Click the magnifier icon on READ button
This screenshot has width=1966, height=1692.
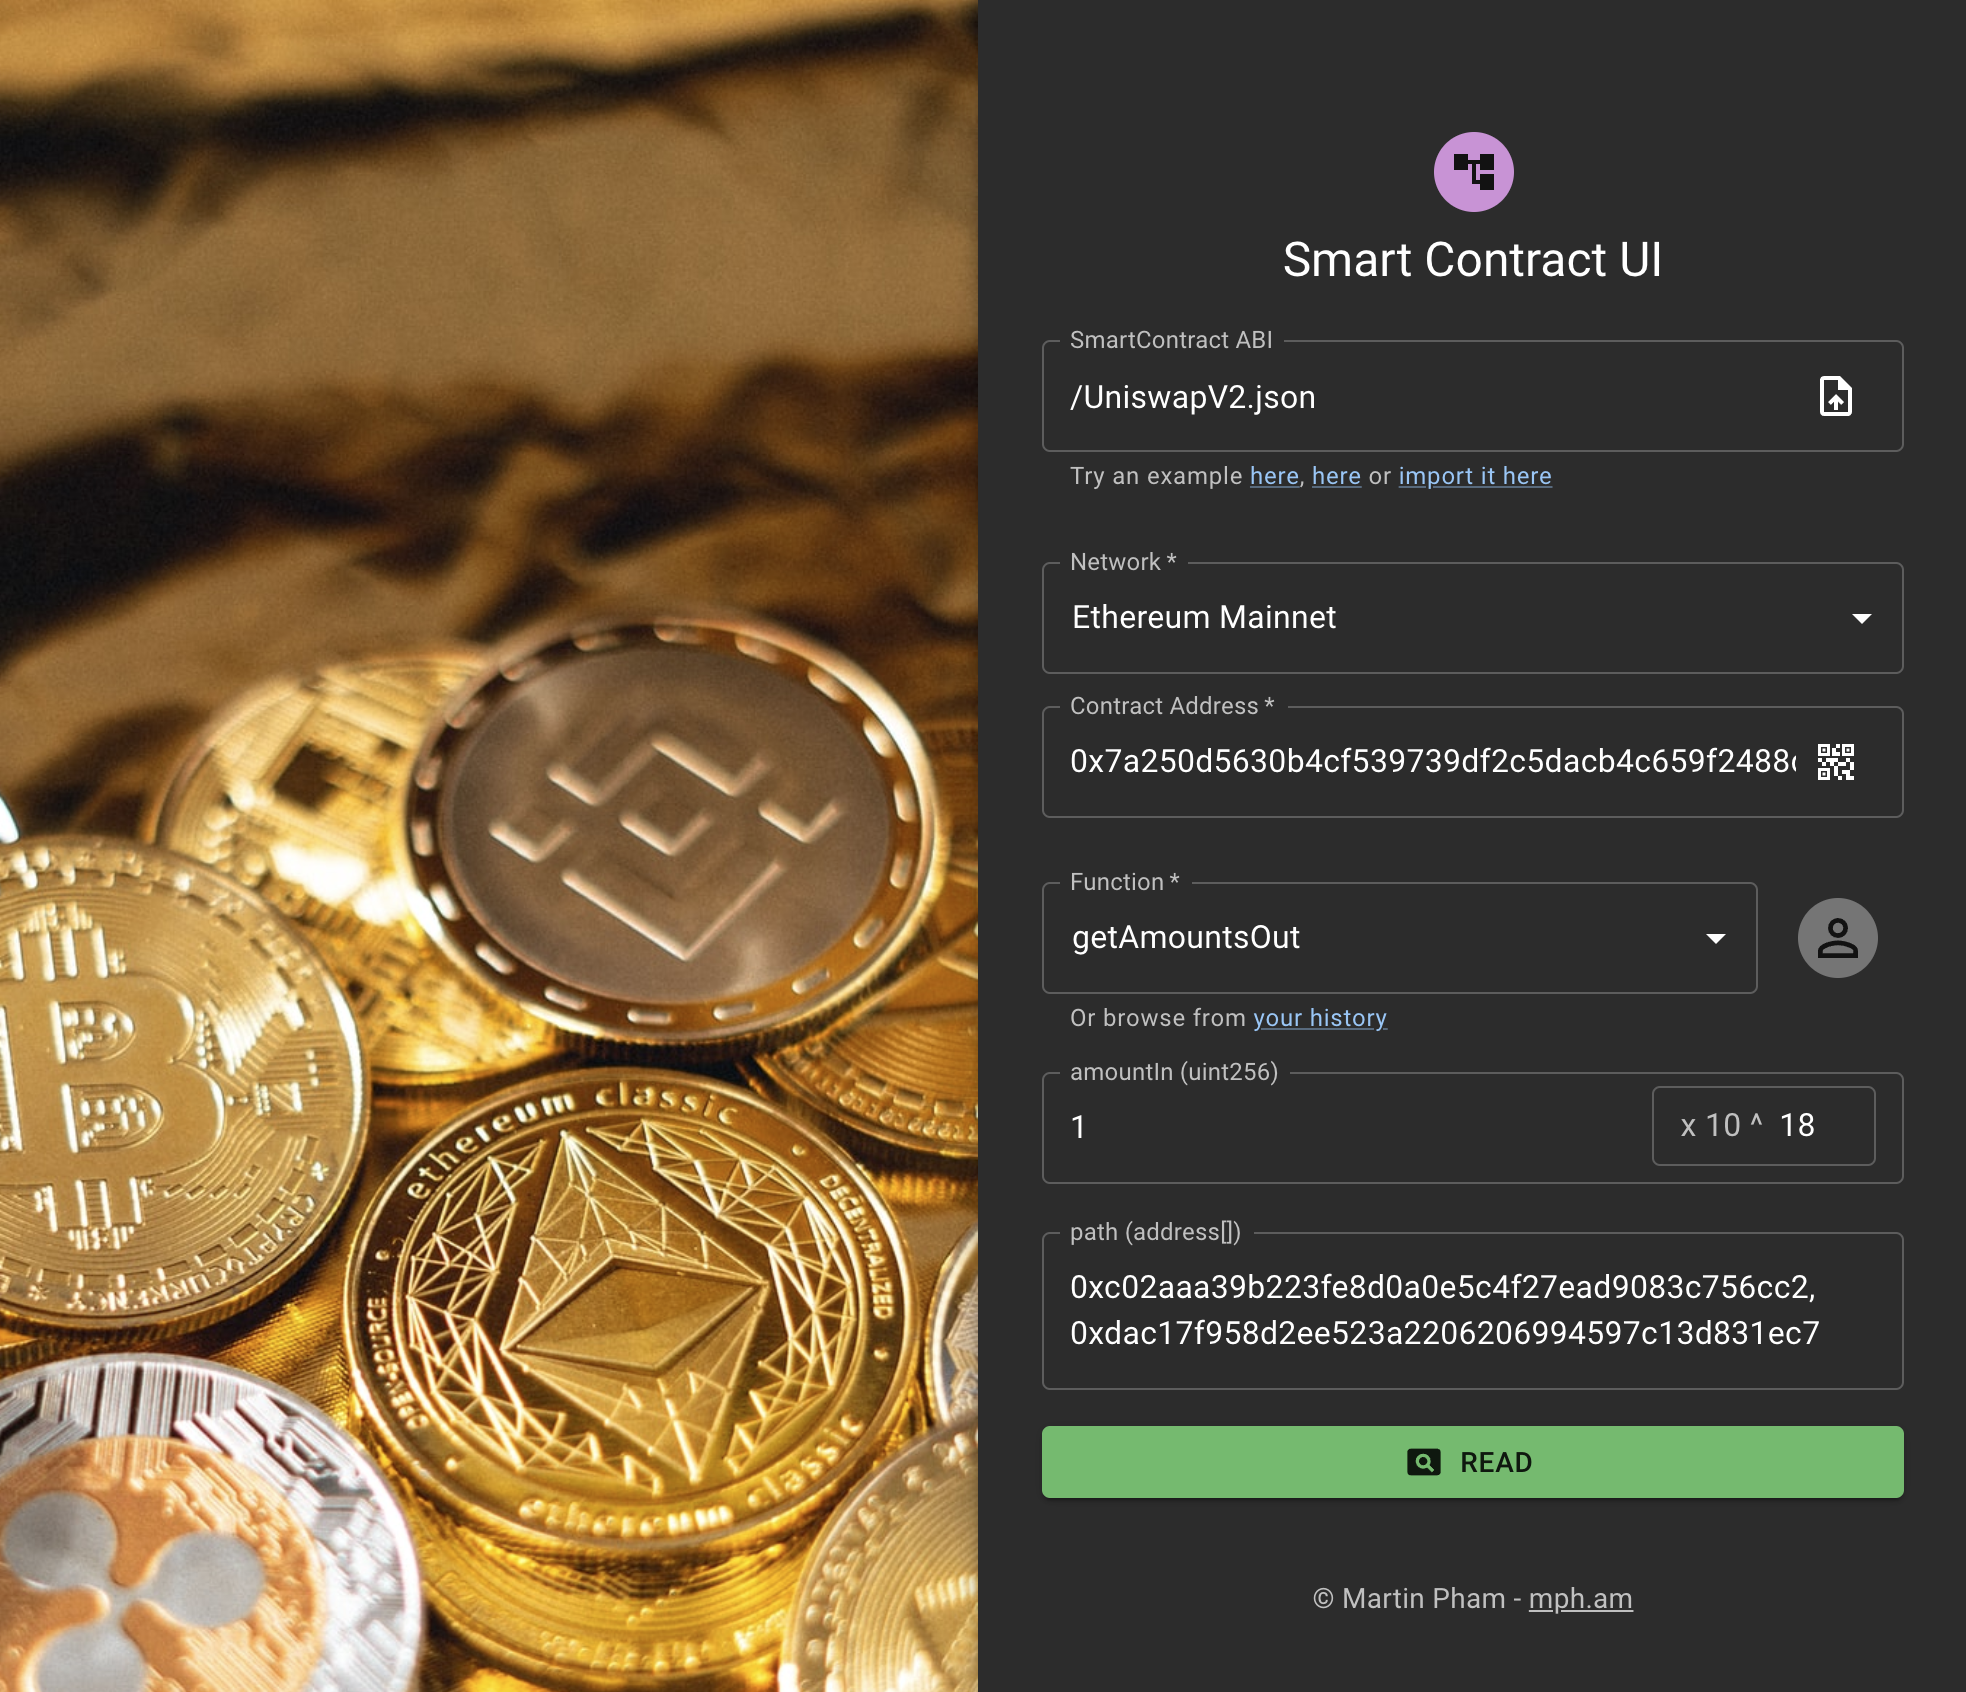point(1423,1462)
